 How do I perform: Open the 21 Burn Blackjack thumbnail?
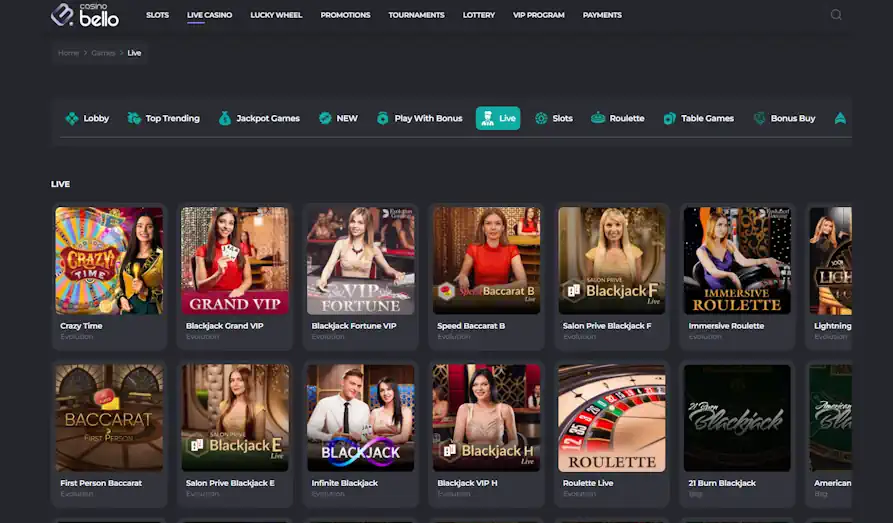coord(737,418)
